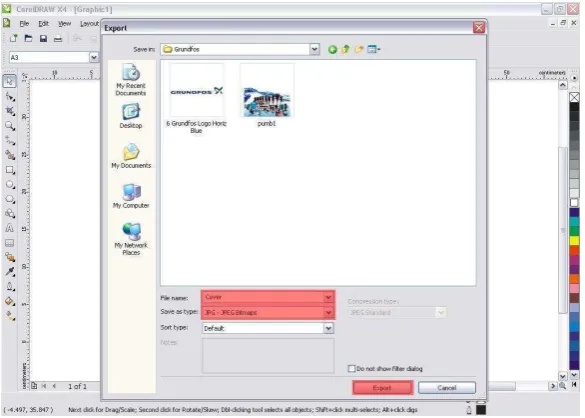Open the File menu
The height and width of the screenshot is (418, 585).
[24, 24]
